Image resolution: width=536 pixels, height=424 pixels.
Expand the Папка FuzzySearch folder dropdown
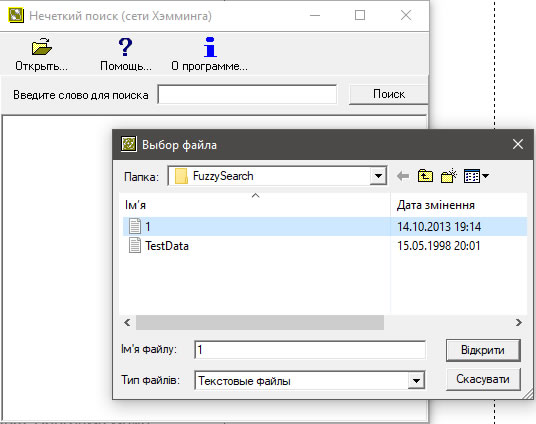pyautogui.click(x=378, y=176)
